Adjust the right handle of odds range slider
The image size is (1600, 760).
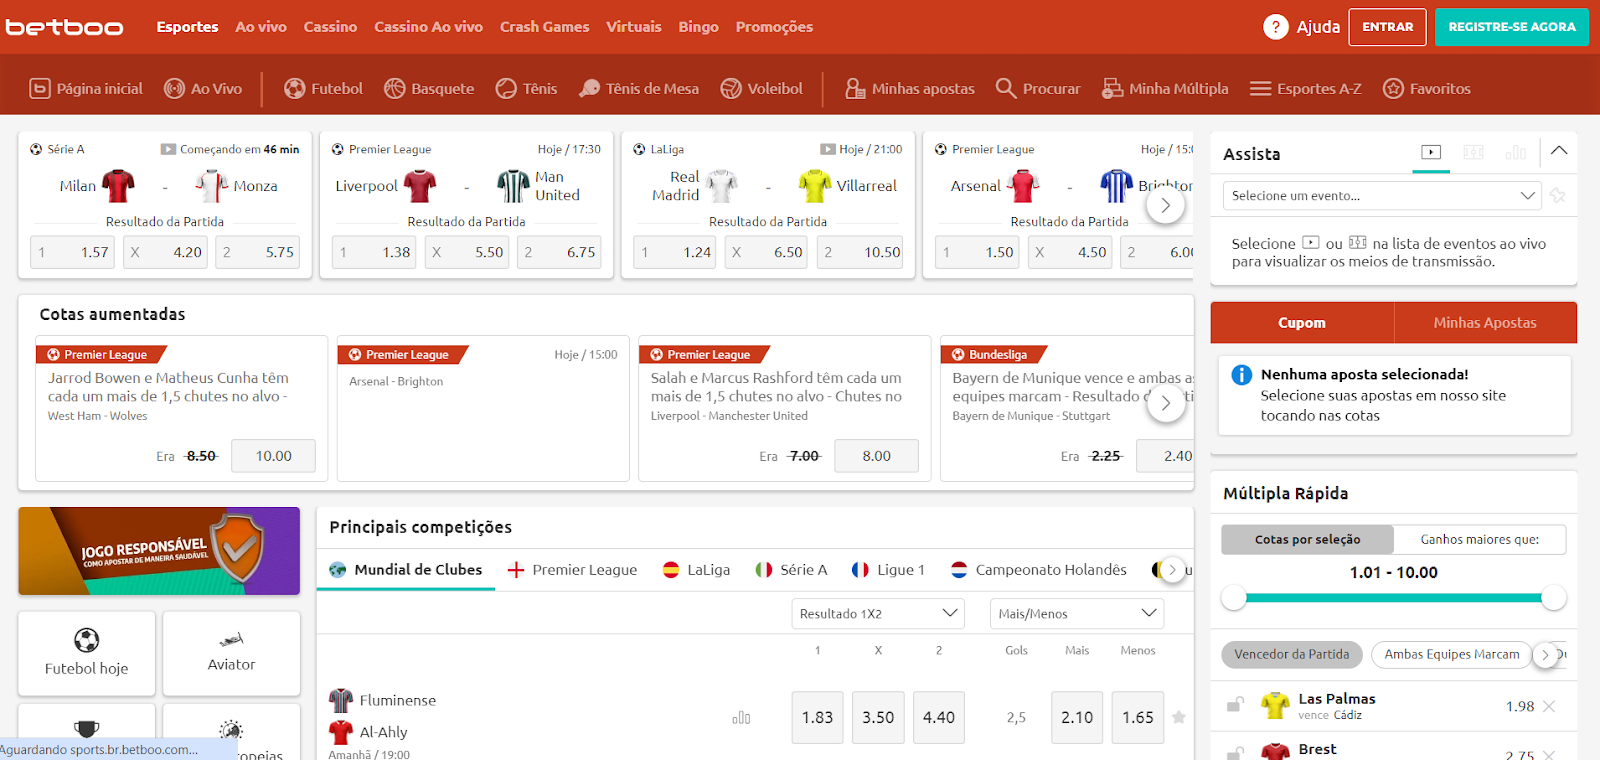[1553, 598]
